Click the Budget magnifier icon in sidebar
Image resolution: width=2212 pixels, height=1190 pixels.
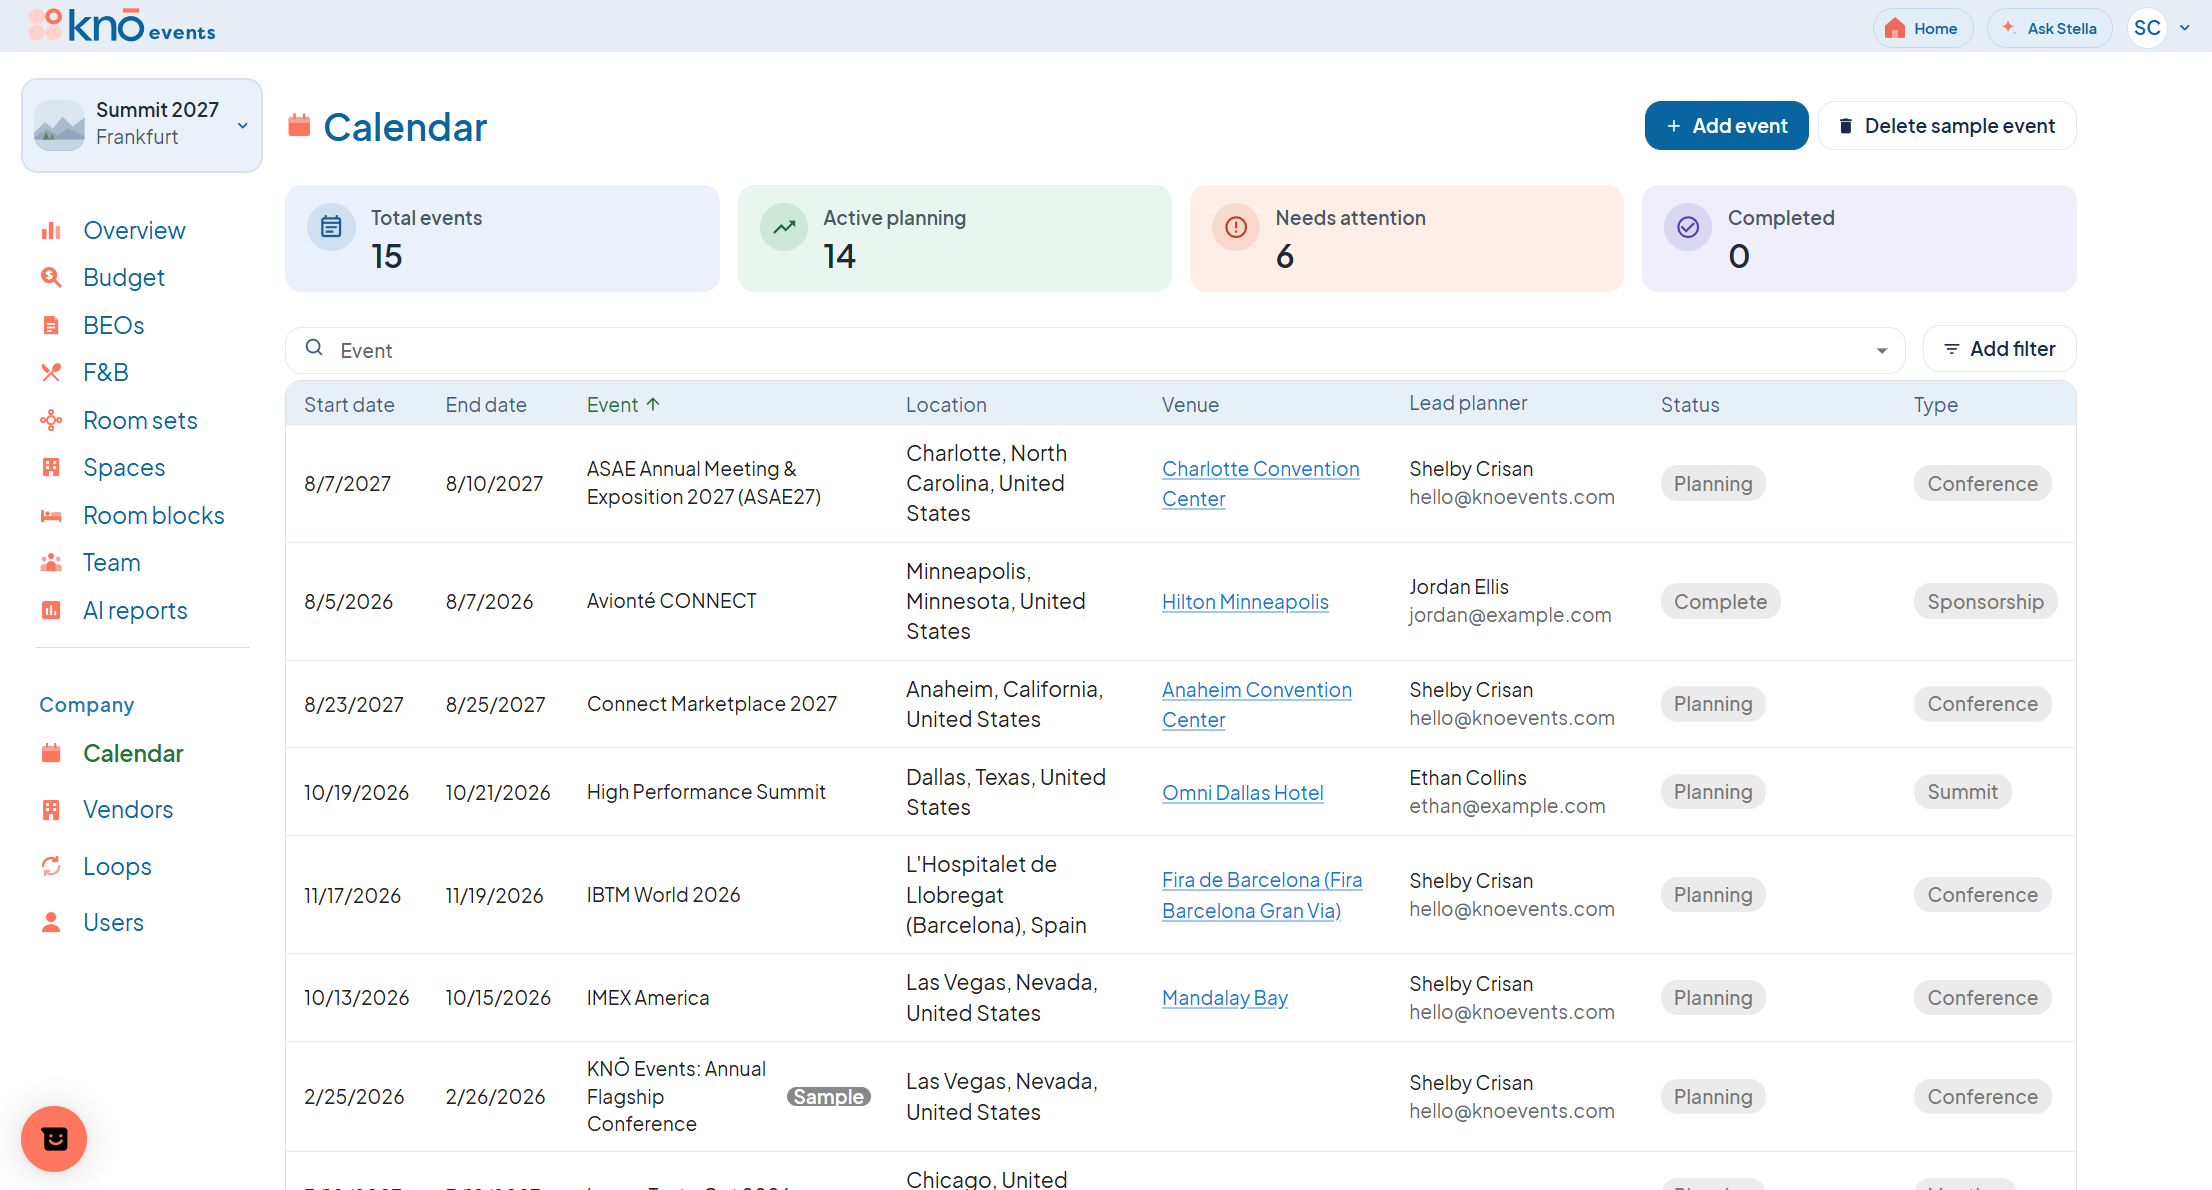tap(51, 278)
